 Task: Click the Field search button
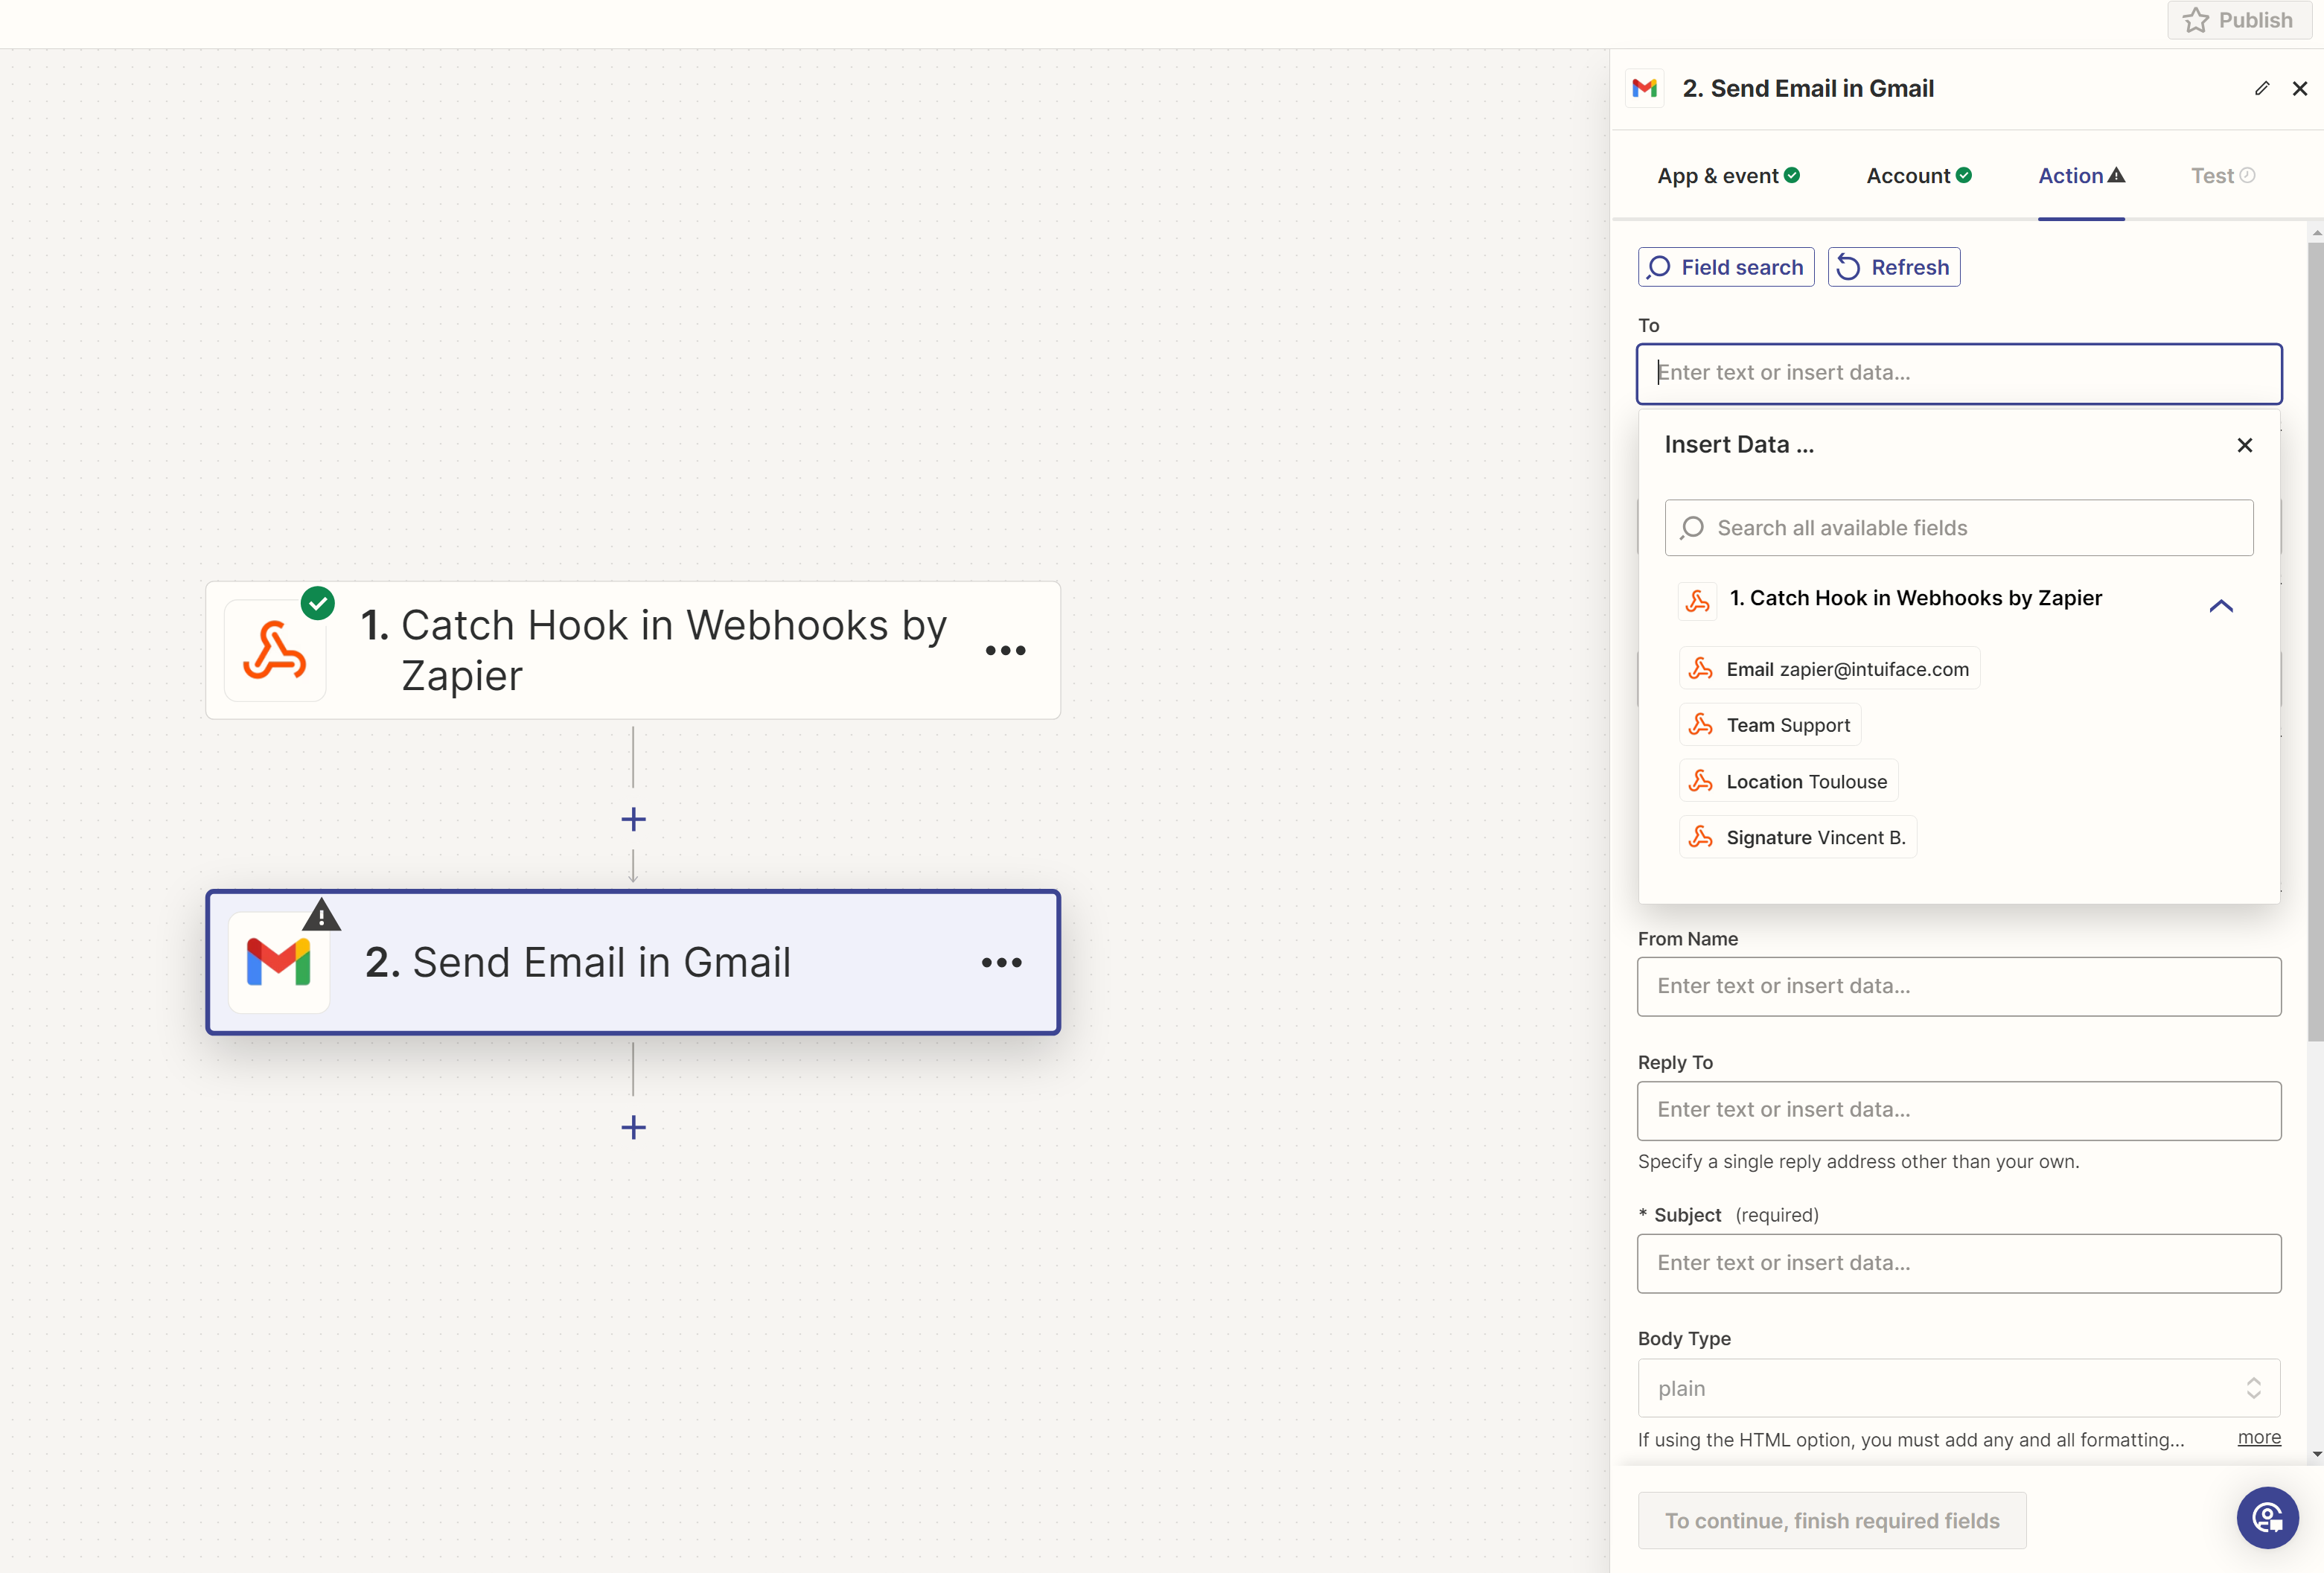point(1726,267)
